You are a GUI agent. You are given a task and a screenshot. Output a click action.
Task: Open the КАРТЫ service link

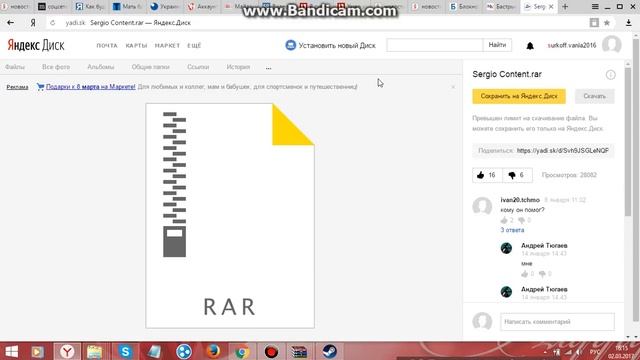point(136,46)
